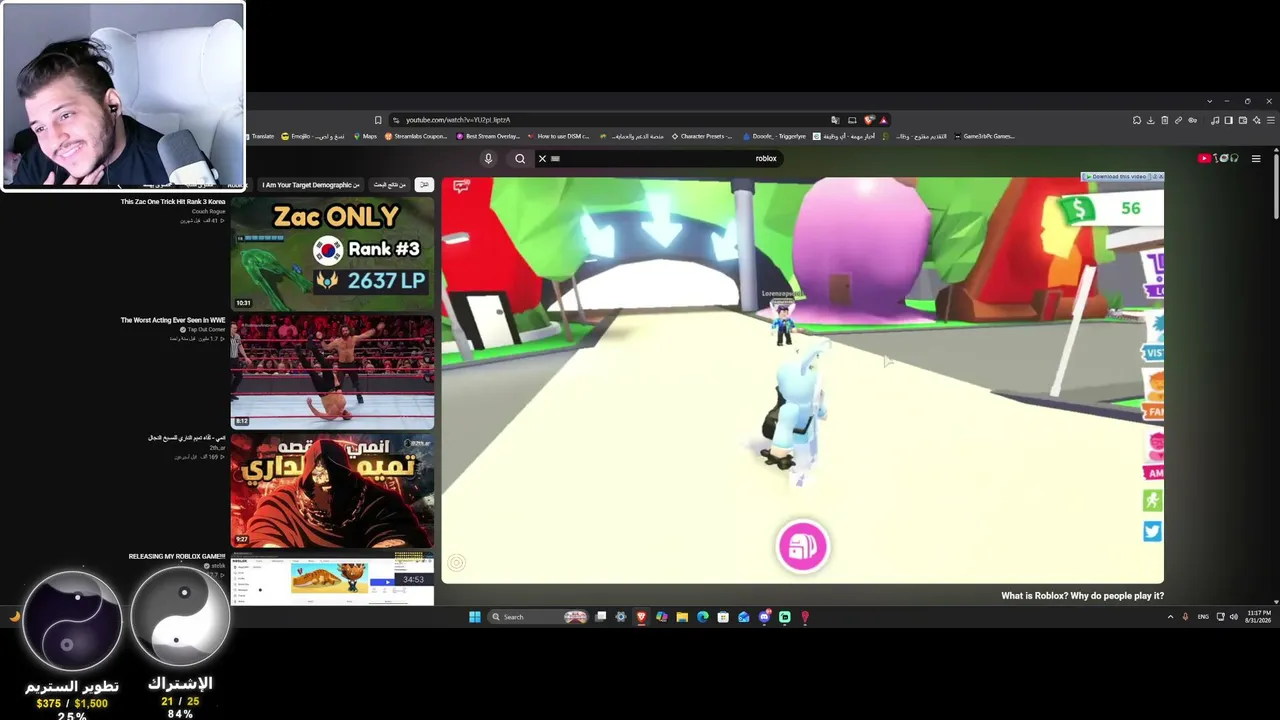Open the browser downloads icon
The width and height of the screenshot is (1280, 720).
tap(1151, 120)
